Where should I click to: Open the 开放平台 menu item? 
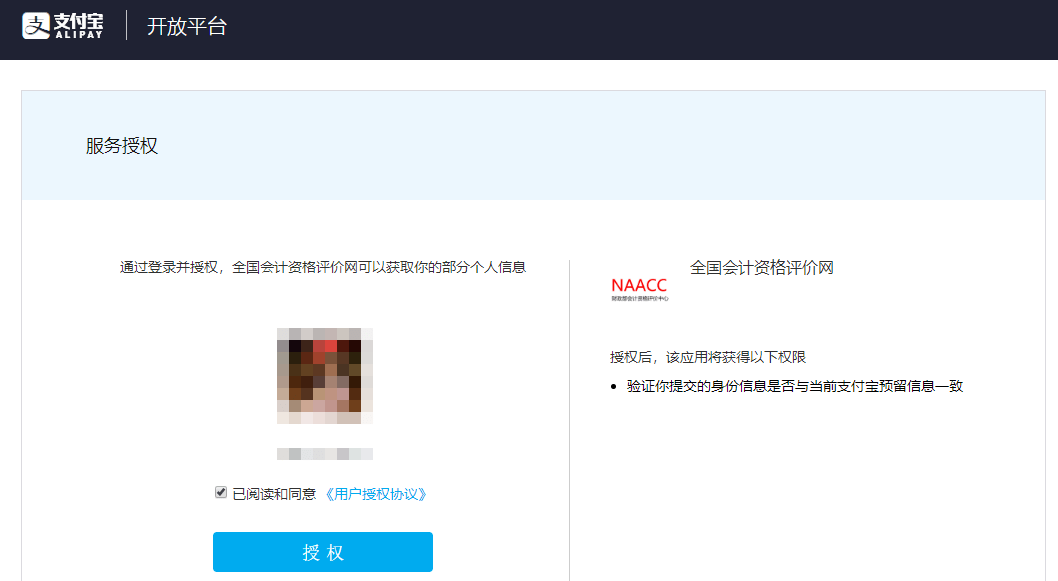click(188, 27)
